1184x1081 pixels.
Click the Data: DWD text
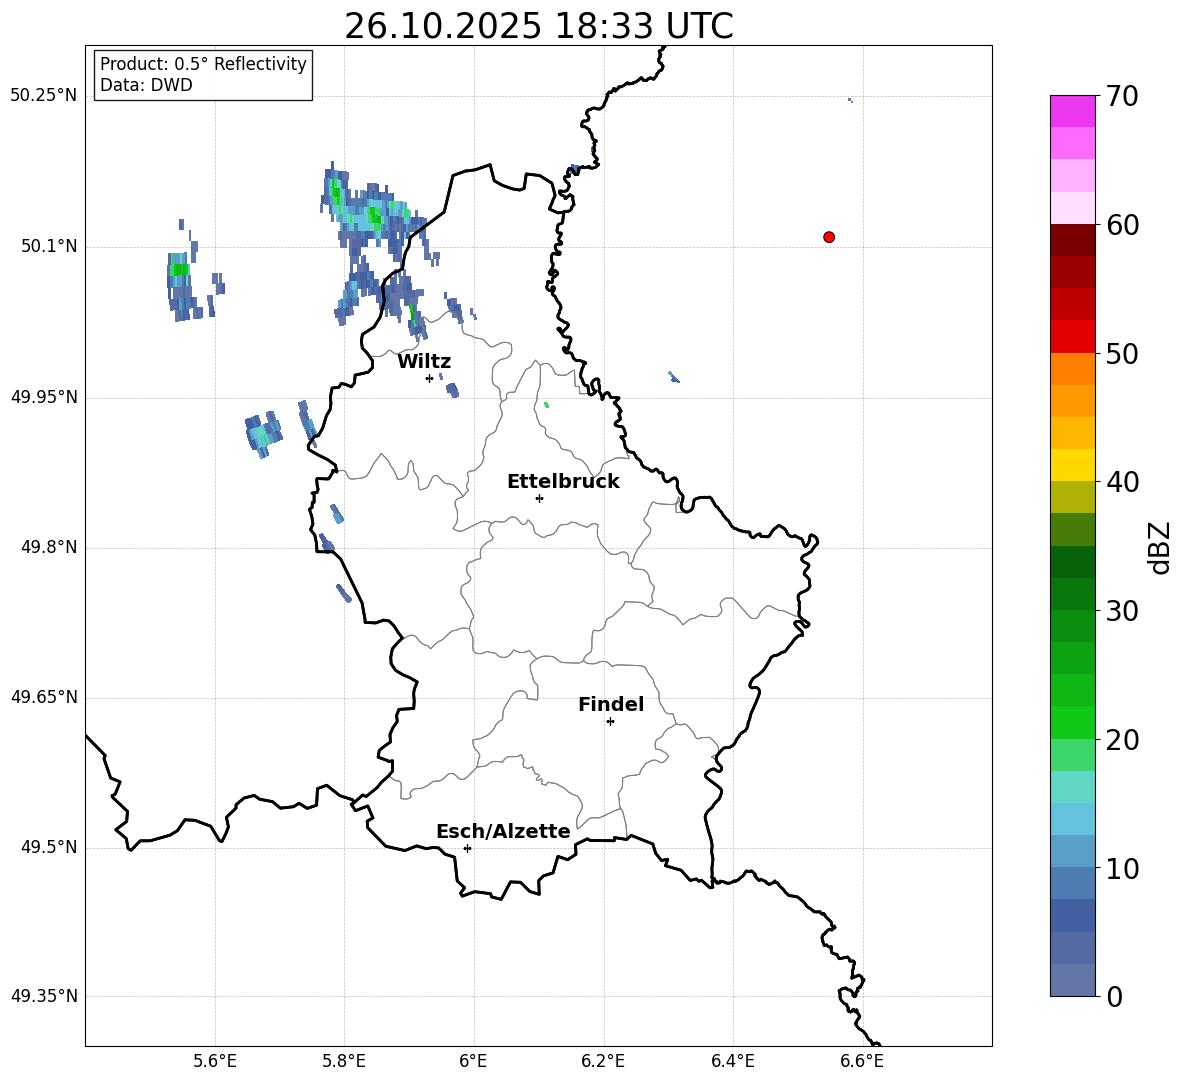pos(146,85)
